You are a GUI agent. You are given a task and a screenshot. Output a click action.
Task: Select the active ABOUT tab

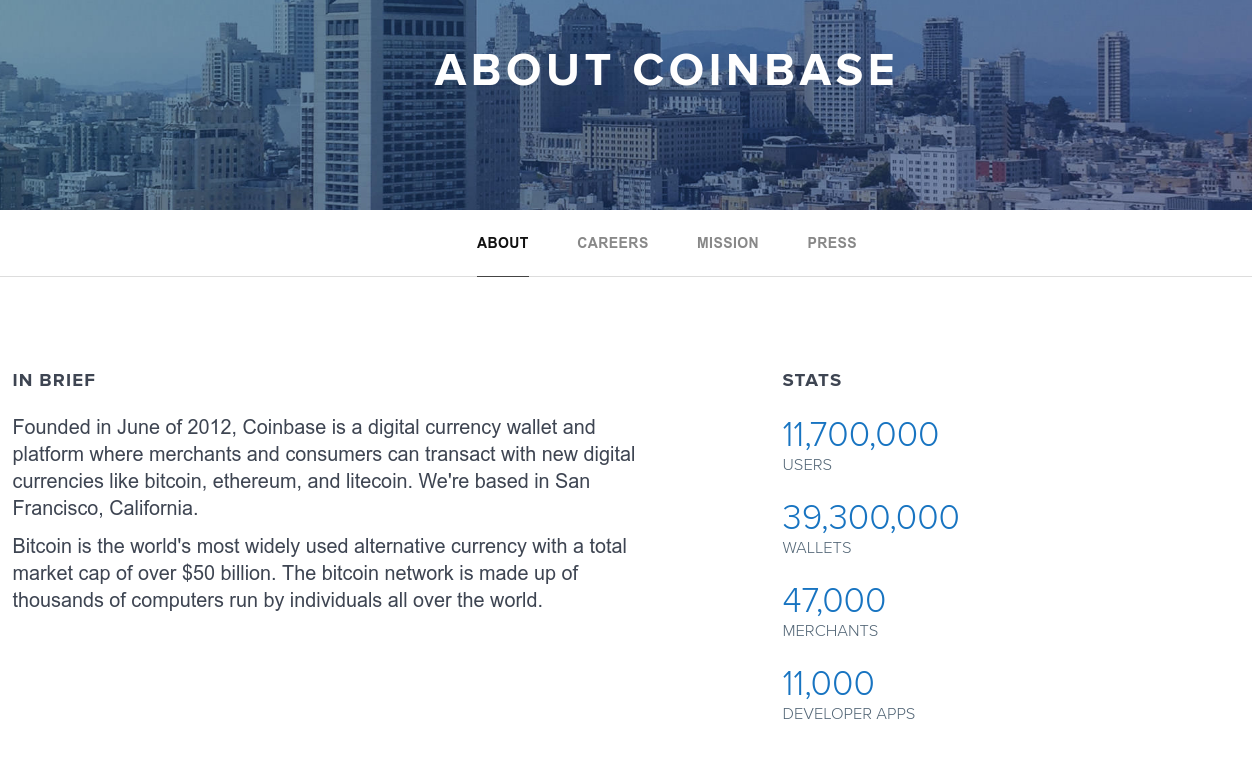[503, 243]
